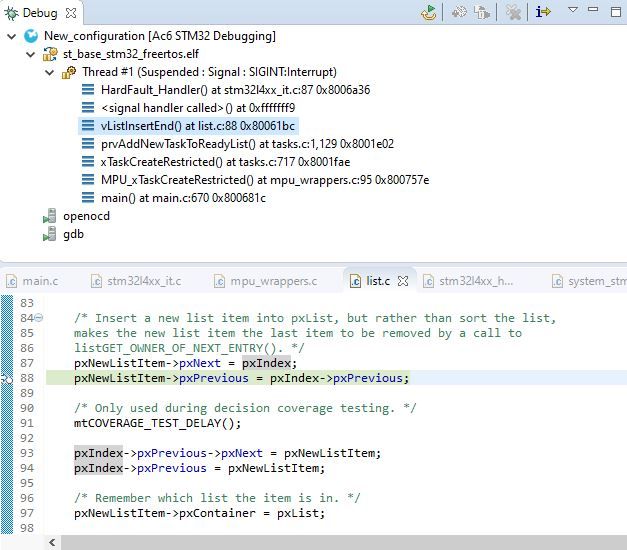Minimize the Debug view panel

593,9
